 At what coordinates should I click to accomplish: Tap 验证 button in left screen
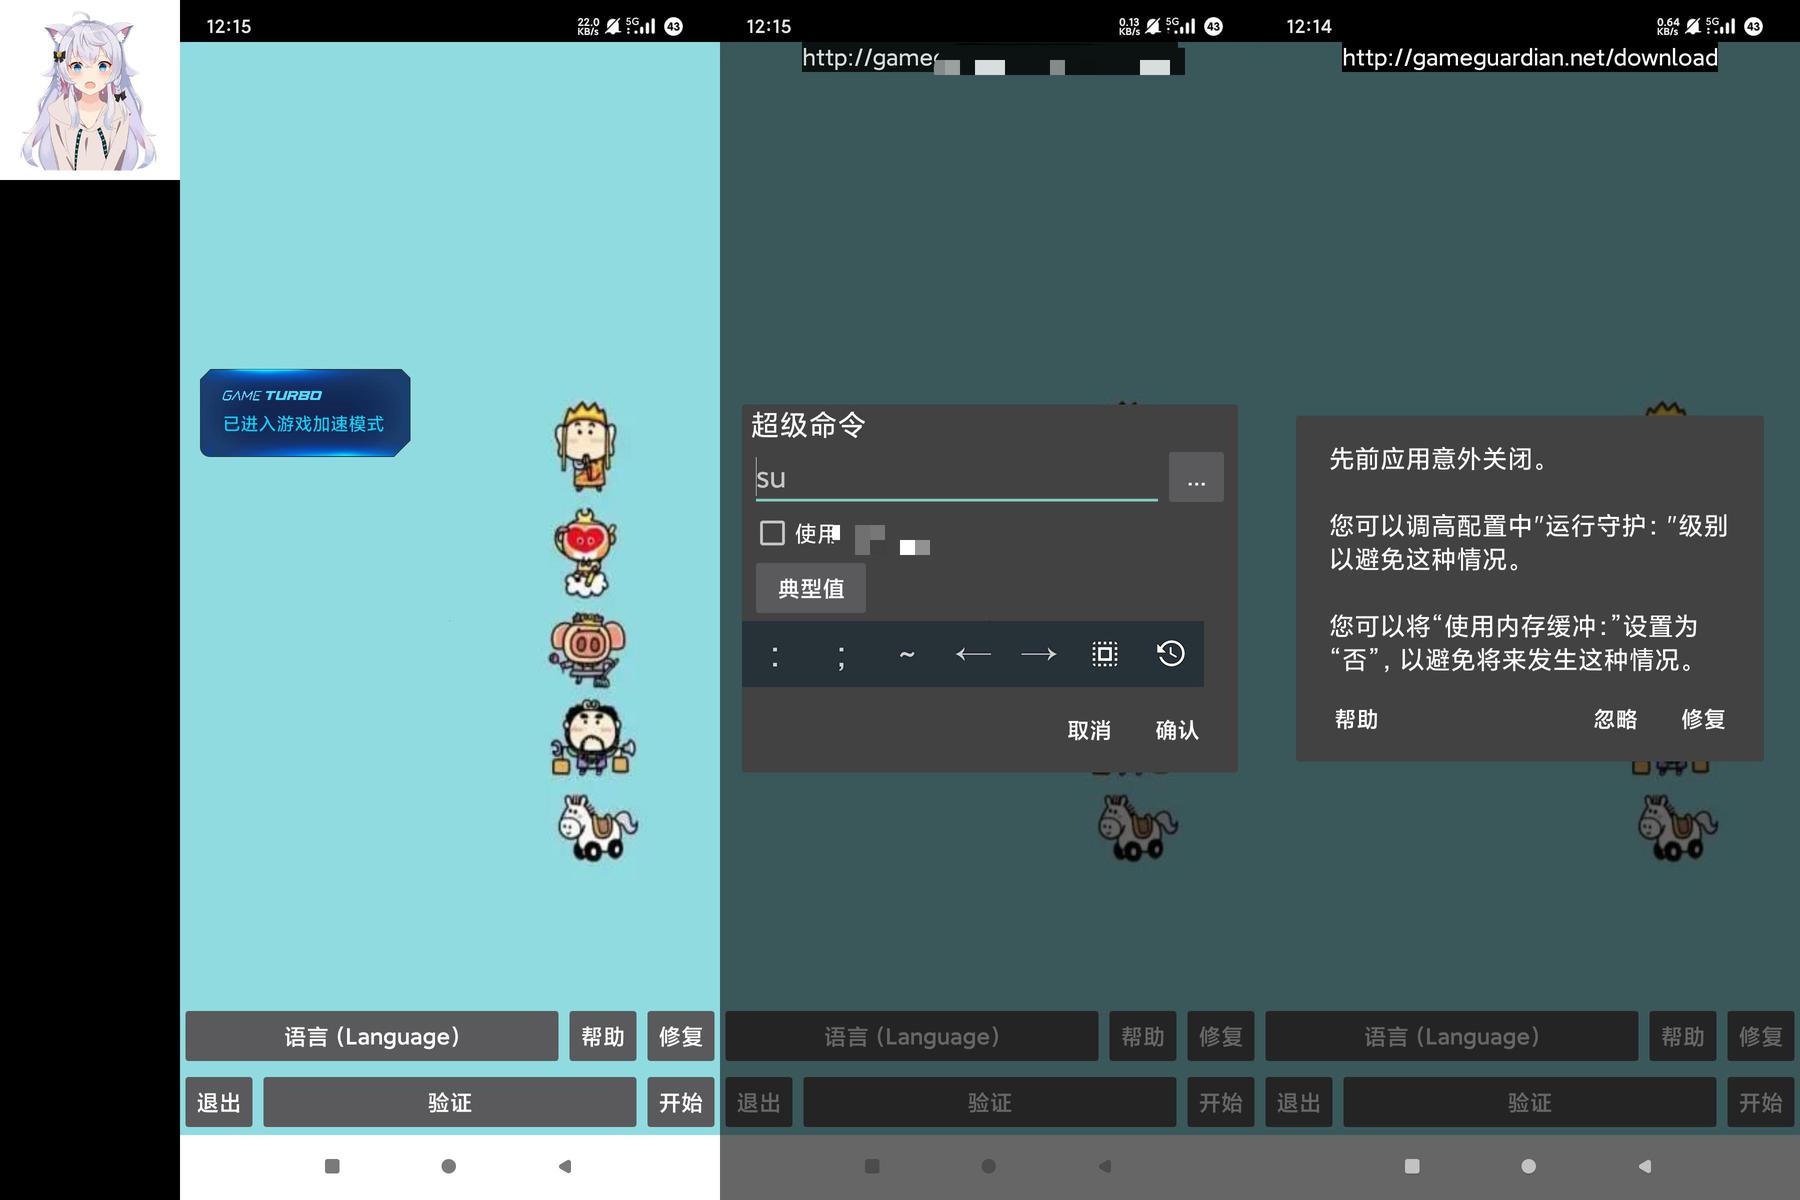click(450, 1103)
